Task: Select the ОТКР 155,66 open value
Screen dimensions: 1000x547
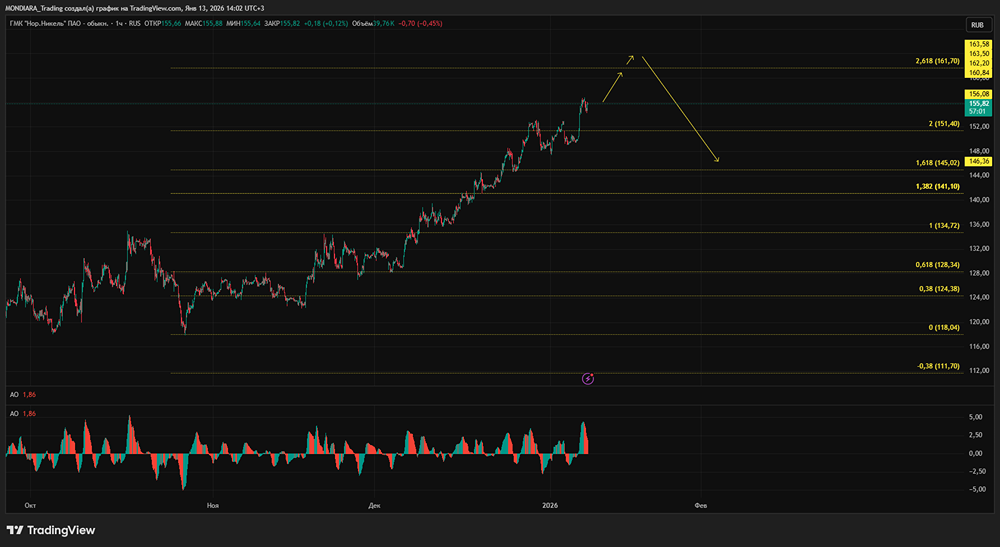Action: 163,24
